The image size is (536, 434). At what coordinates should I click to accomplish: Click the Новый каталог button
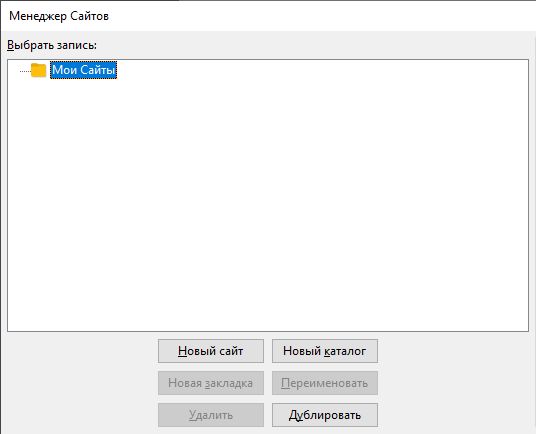[325, 351]
